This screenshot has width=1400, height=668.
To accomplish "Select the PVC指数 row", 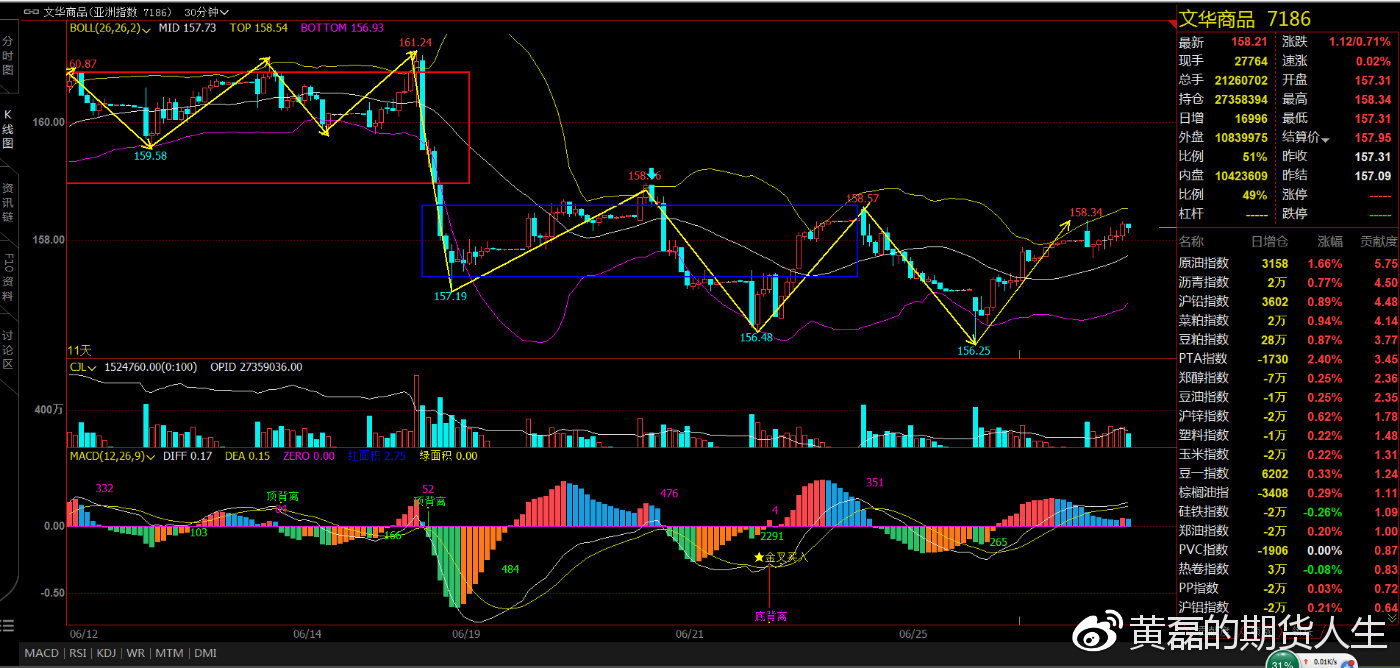I will pyautogui.click(x=1288, y=550).
